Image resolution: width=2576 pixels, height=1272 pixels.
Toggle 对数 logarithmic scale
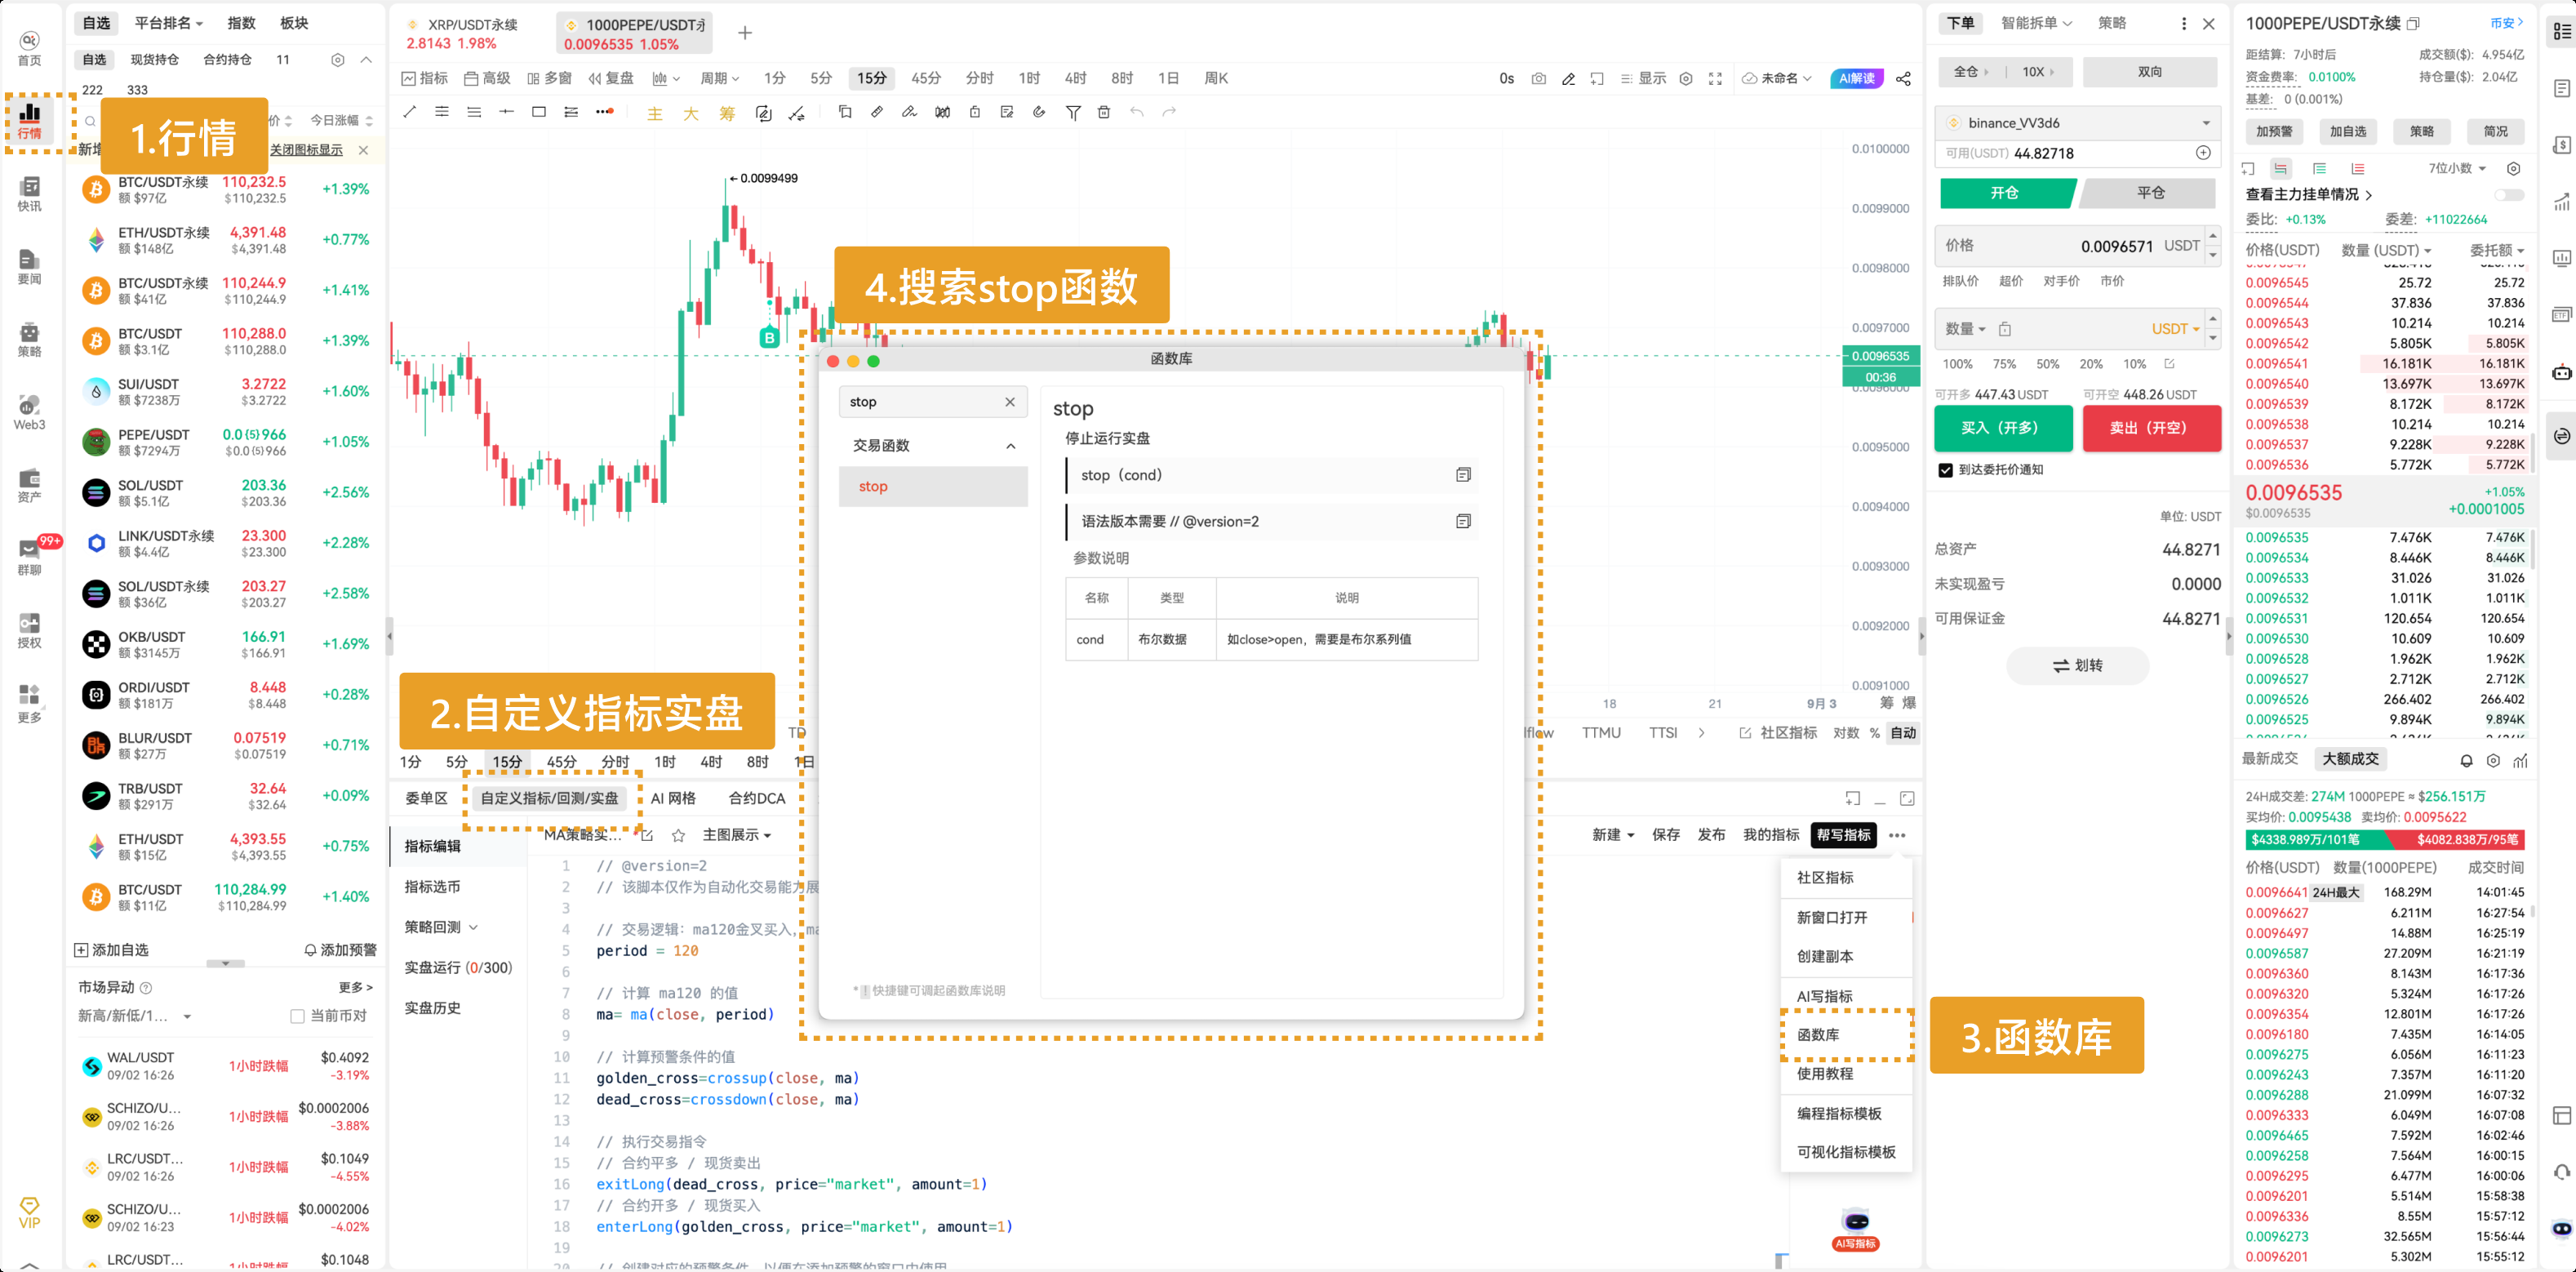1846,733
